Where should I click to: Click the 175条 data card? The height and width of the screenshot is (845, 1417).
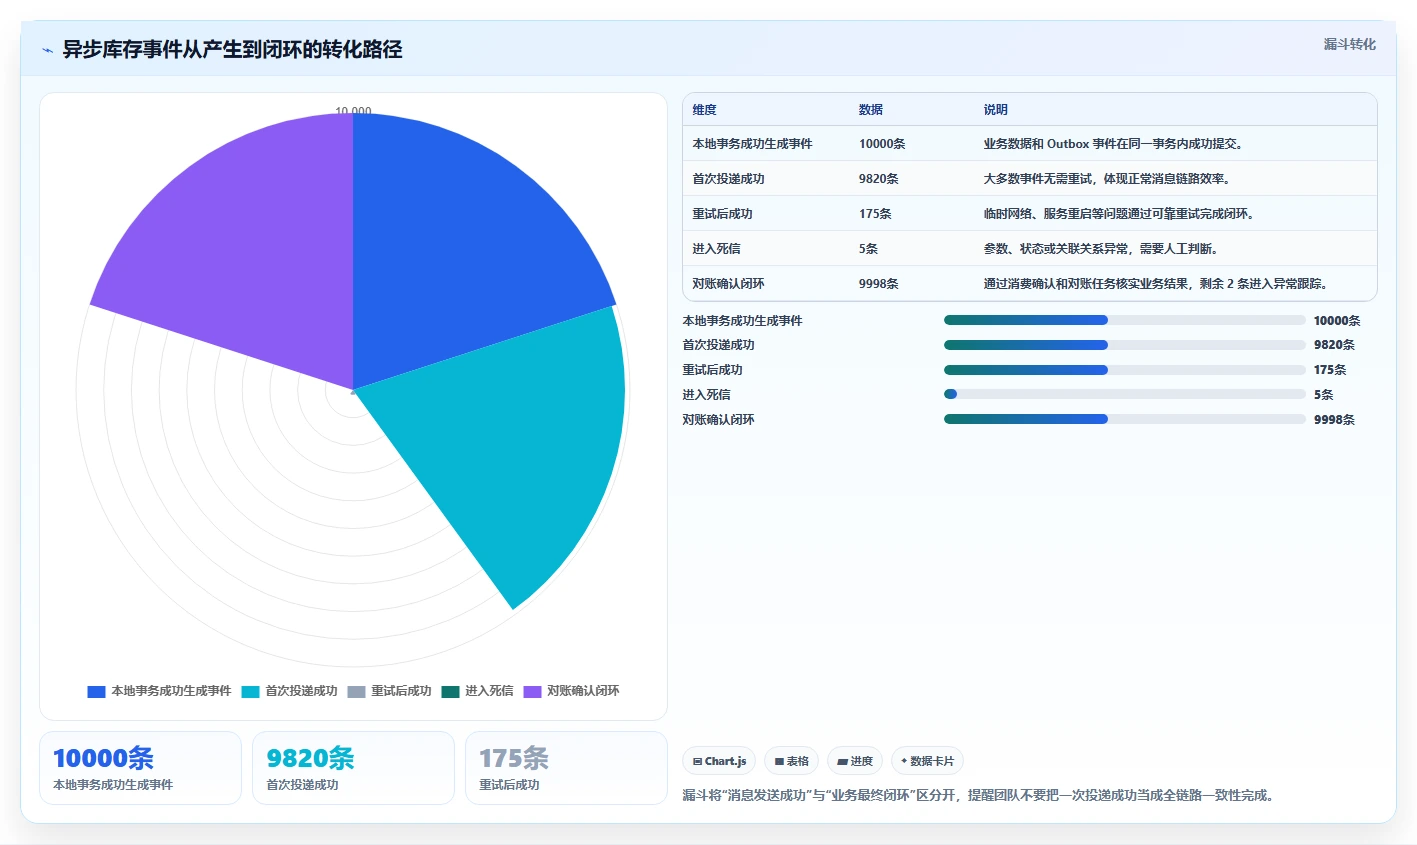pos(566,768)
